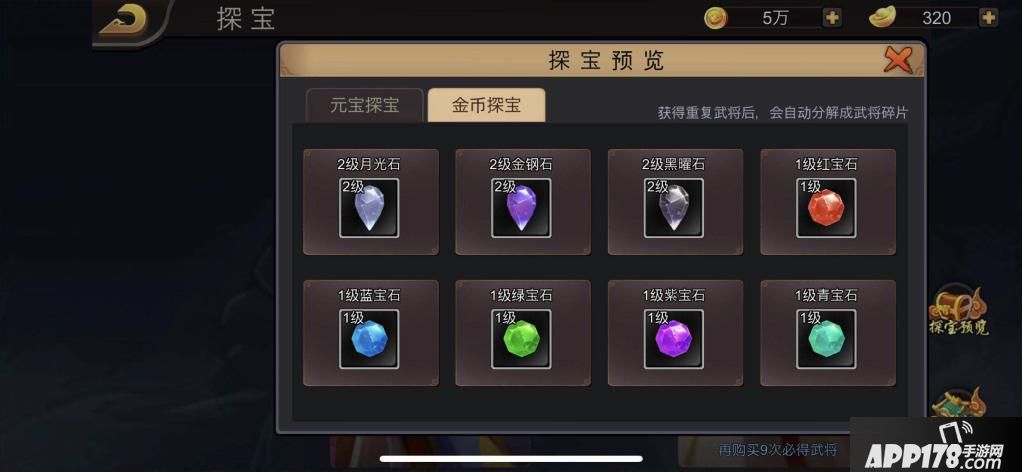Add more ingots with plus button
Screen dimensions: 1022x472
tap(989, 18)
